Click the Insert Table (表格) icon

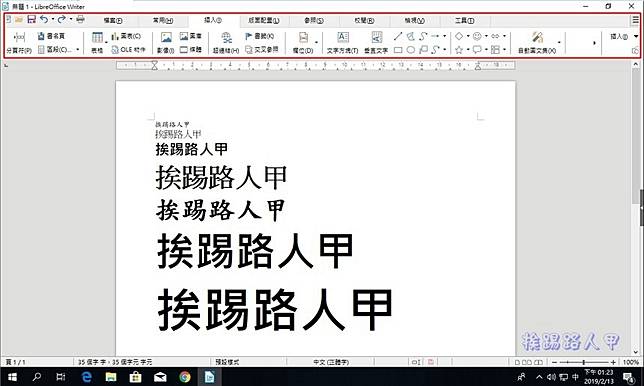[x=97, y=38]
